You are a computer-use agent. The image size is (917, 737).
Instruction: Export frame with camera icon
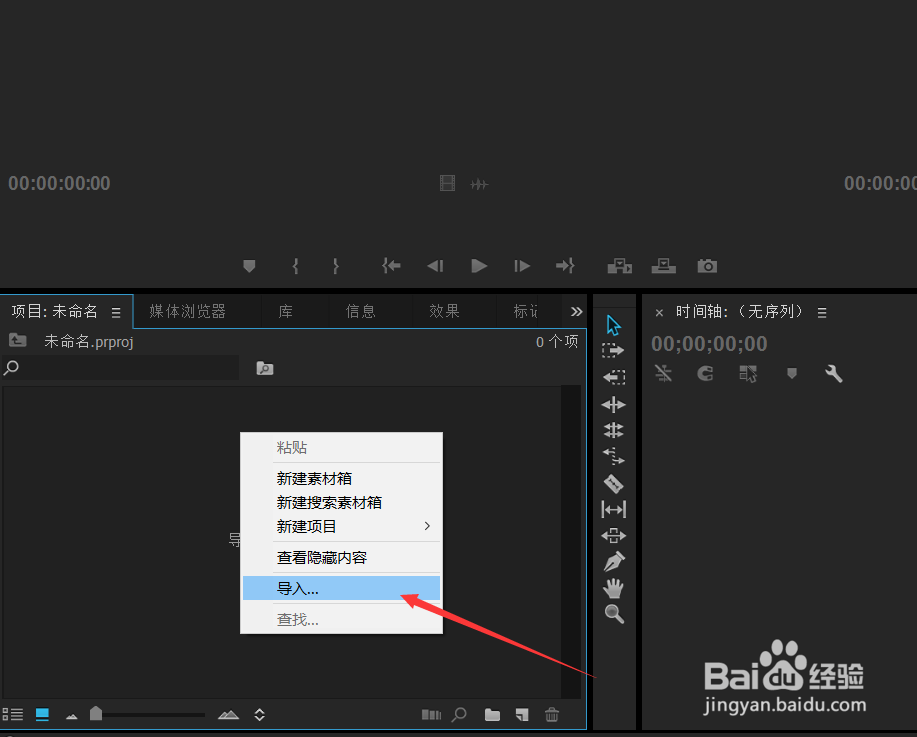tap(707, 266)
